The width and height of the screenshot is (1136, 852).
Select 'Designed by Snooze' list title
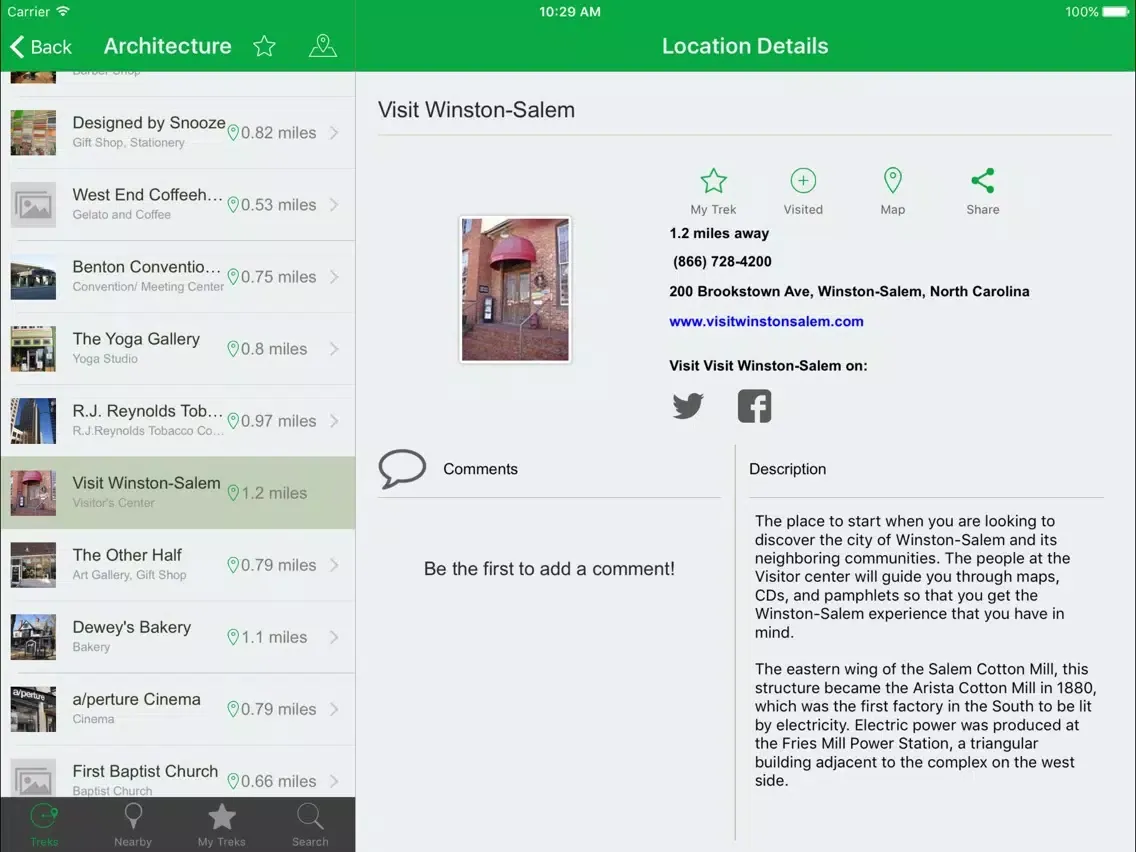pyautogui.click(x=149, y=123)
